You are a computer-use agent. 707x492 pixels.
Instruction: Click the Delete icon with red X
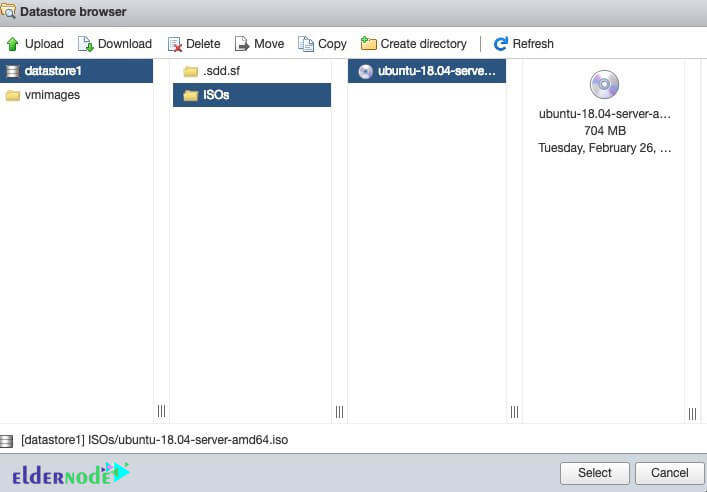[x=174, y=44]
